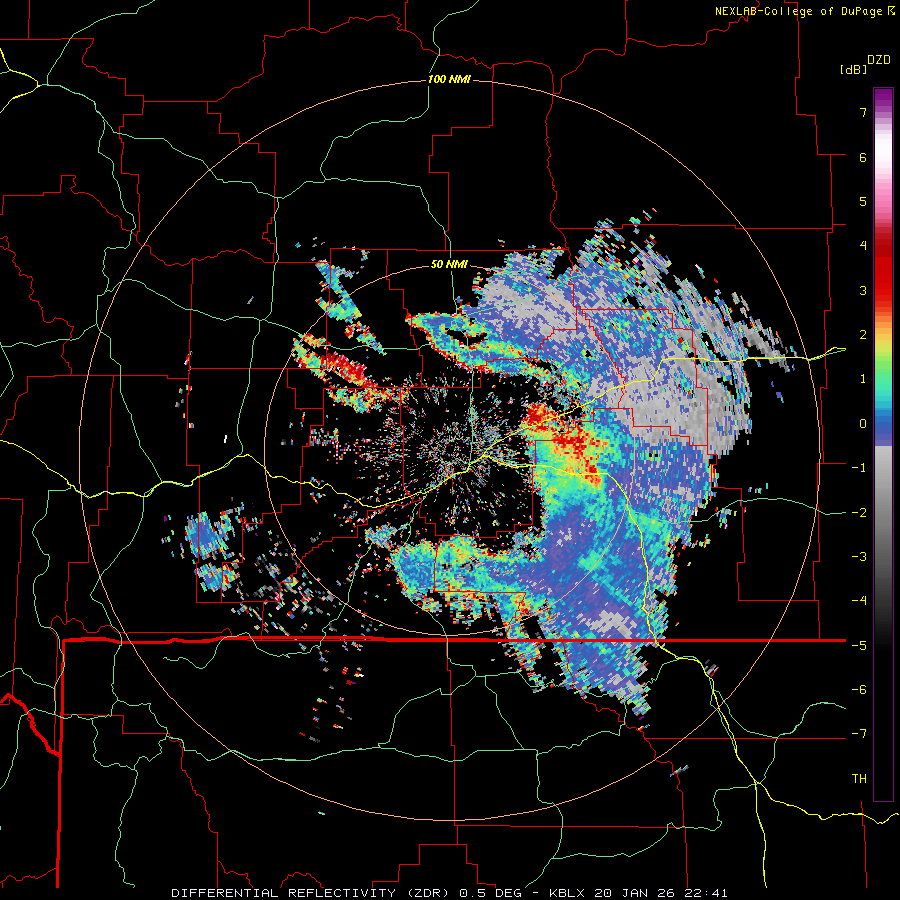The image size is (900, 900).
Task: Click the -7 value on the color scale
Action: tap(859, 734)
